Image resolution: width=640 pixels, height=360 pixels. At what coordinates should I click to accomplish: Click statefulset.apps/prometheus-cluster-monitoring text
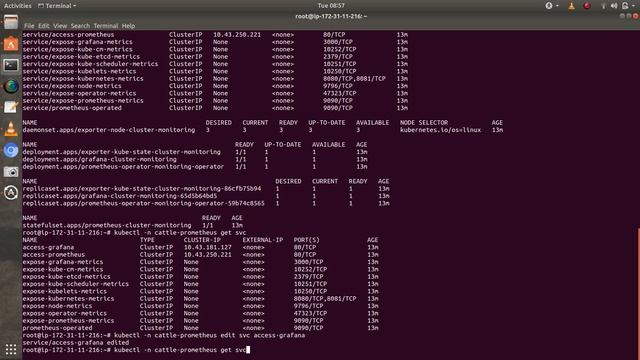pyautogui.click(x=107, y=226)
